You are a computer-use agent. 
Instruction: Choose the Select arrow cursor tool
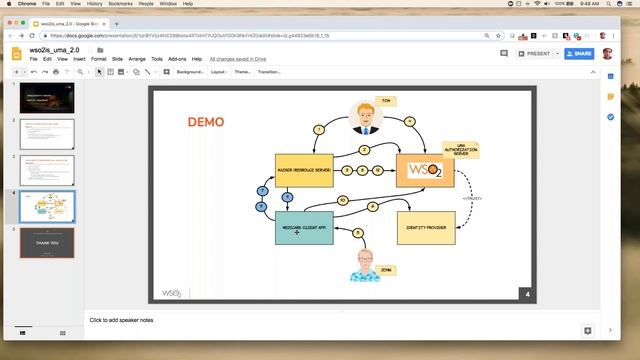pyautogui.click(x=99, y=72)
